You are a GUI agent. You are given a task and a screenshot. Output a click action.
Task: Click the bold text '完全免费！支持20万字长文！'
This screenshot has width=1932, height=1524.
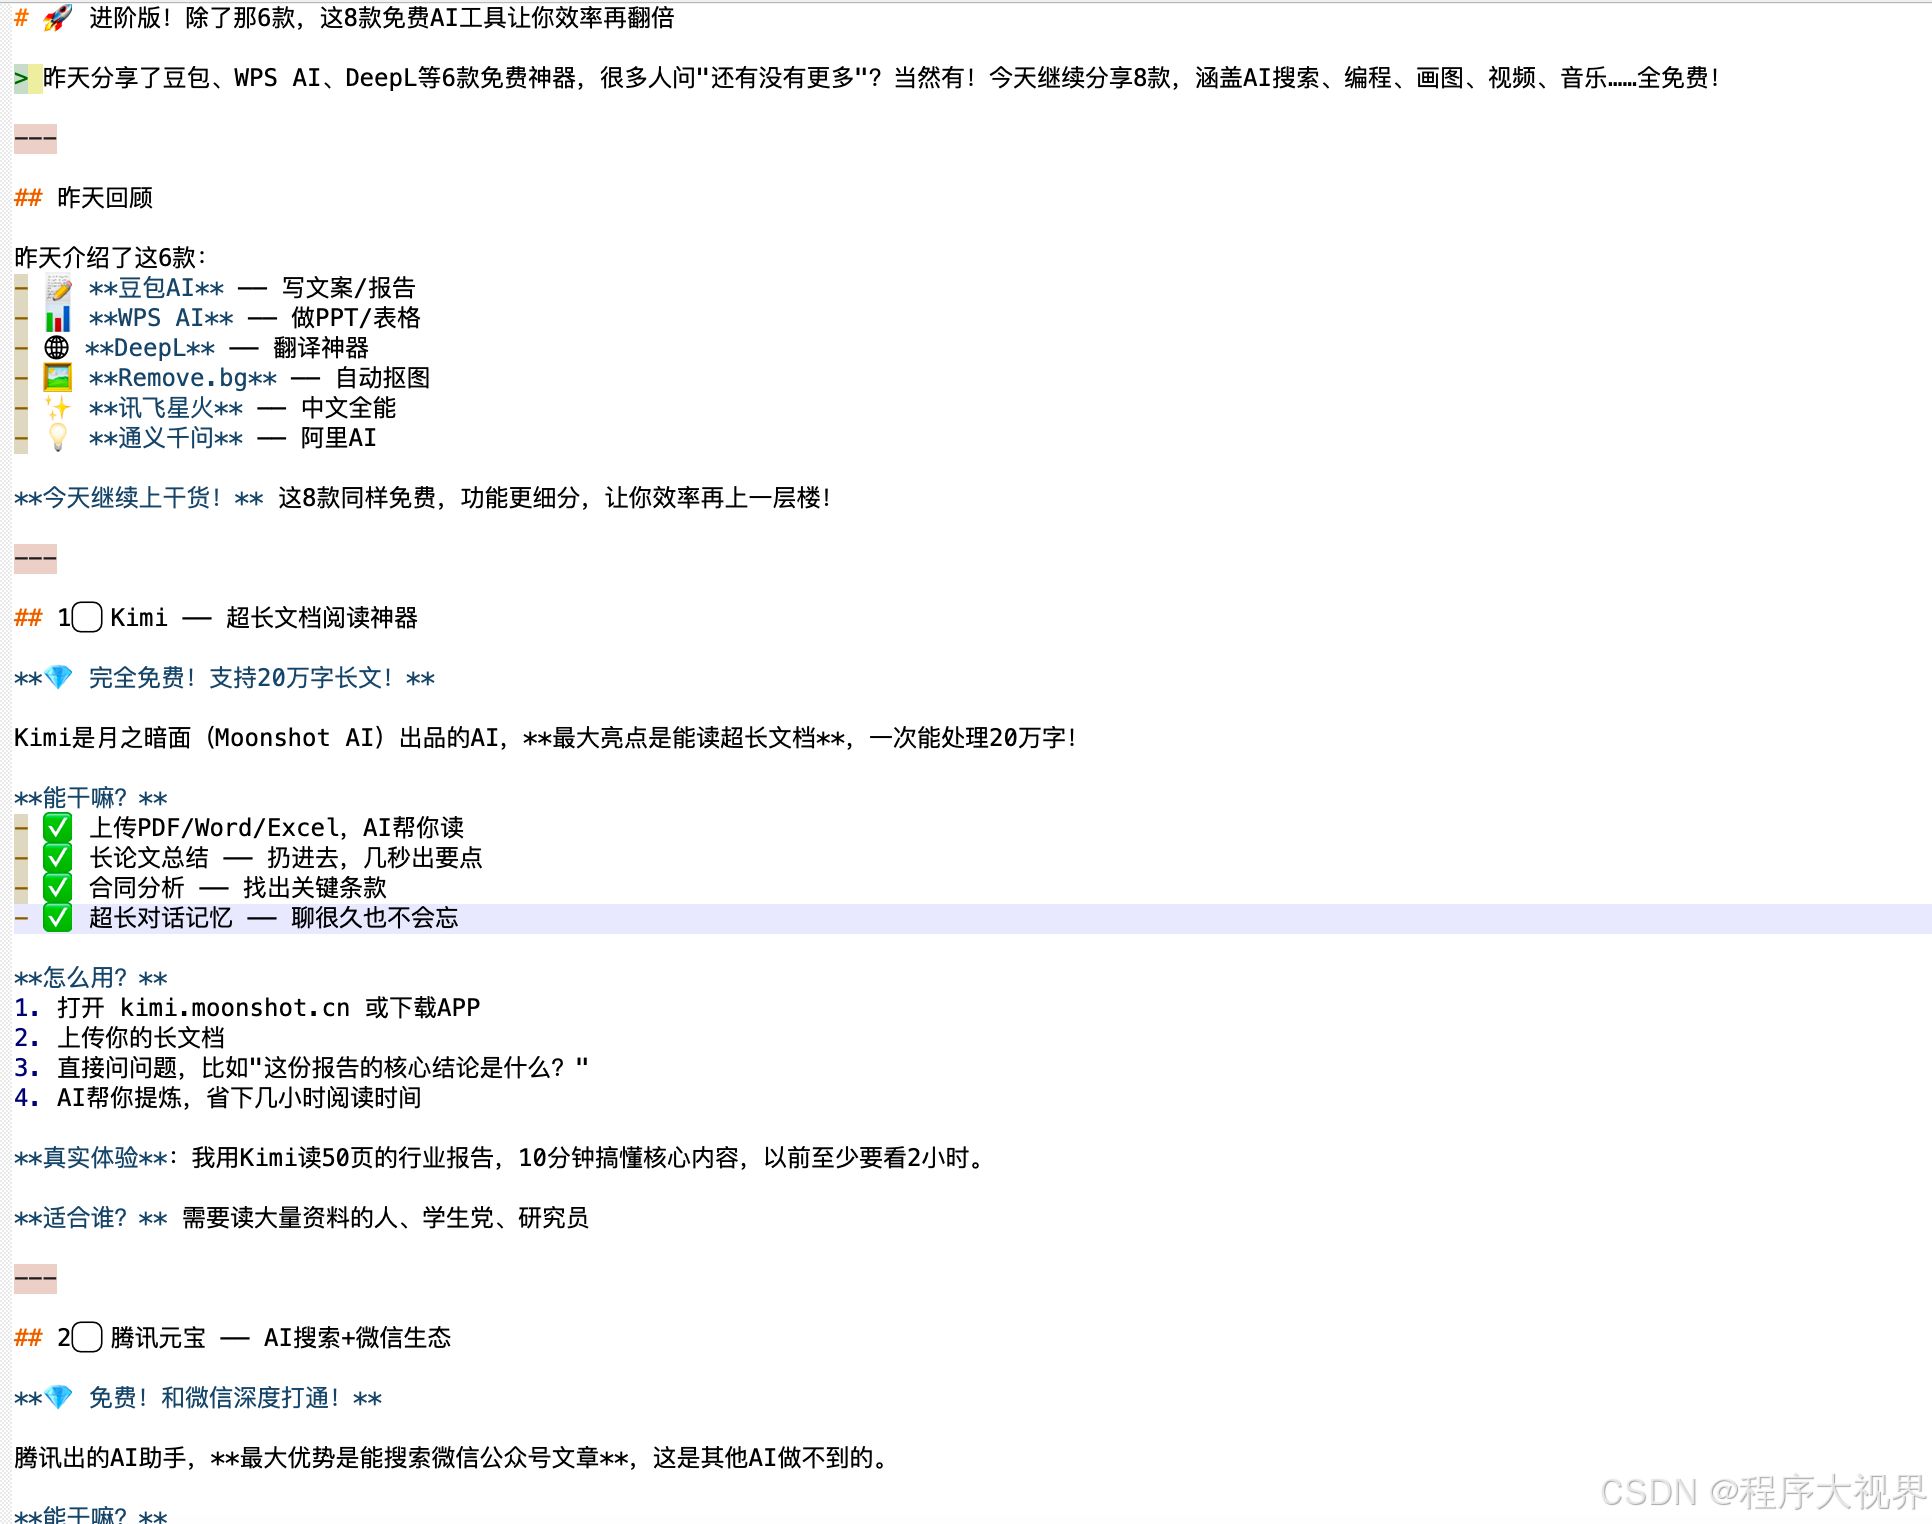pos(241,678)
